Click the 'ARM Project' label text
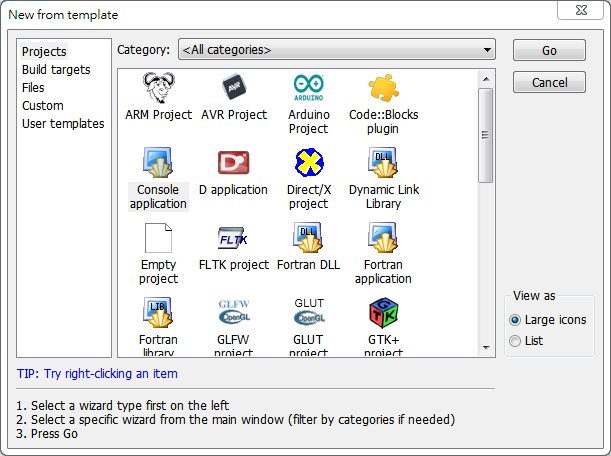The image size is (611, 456). (159, 115)
